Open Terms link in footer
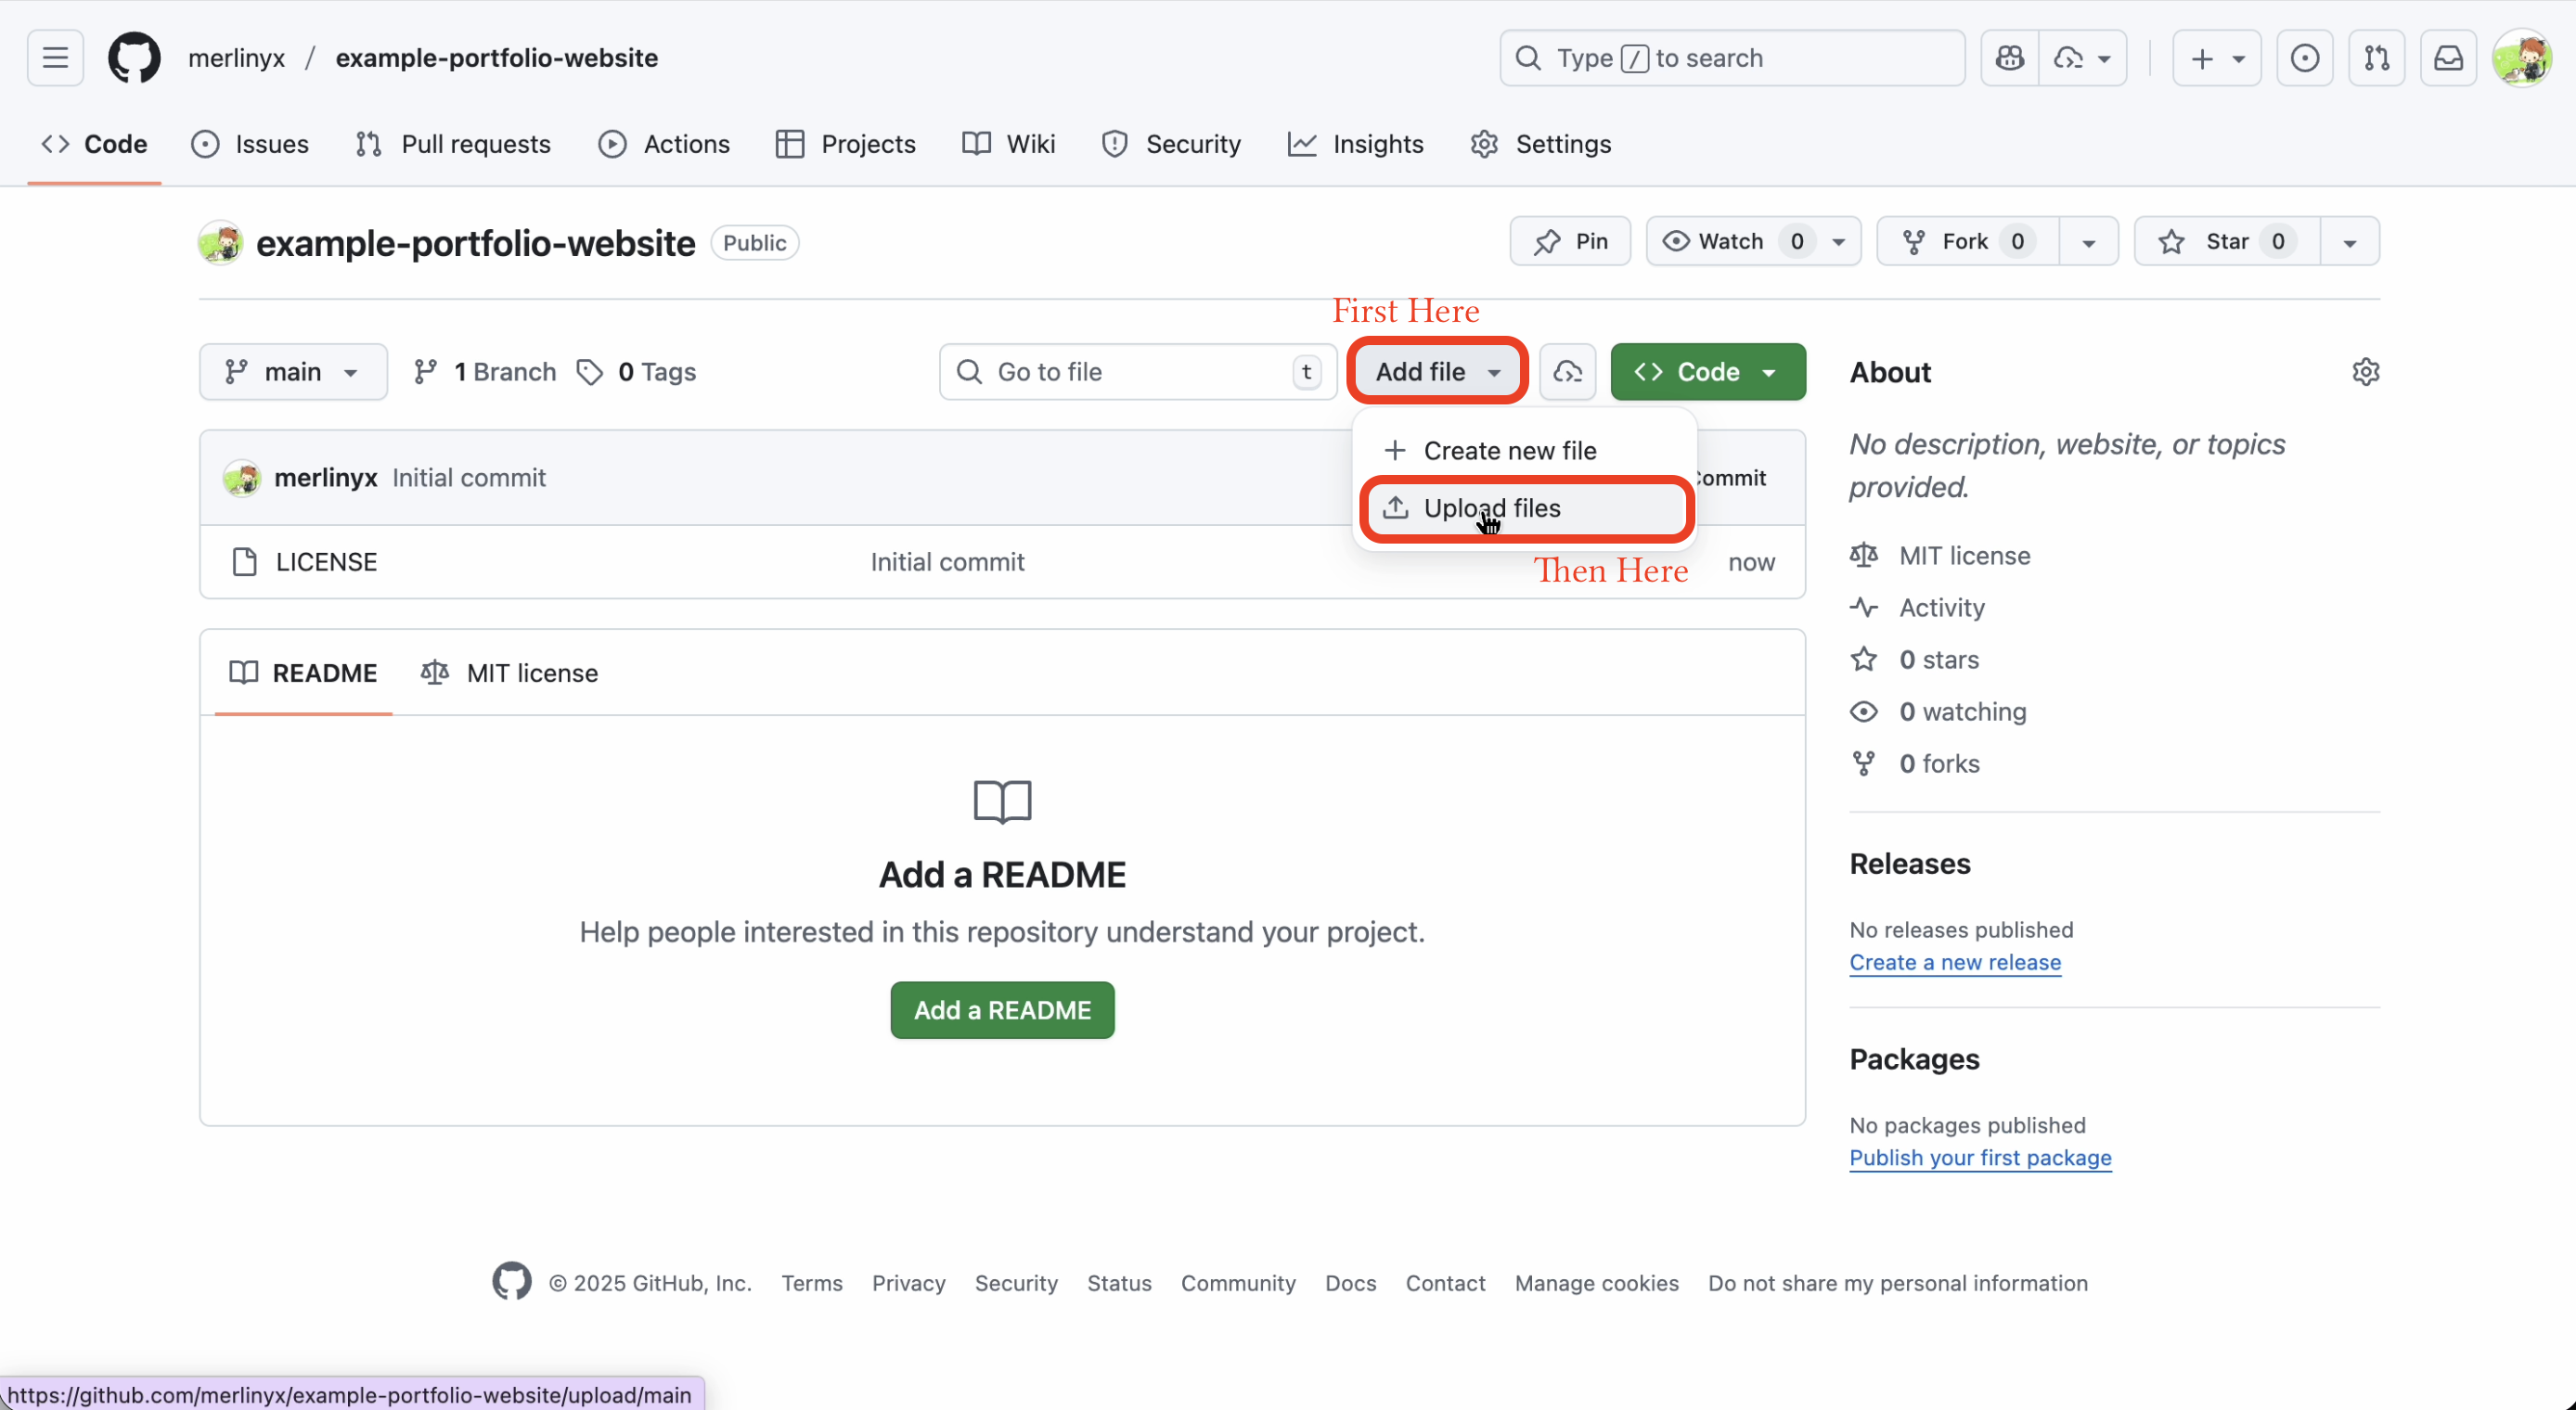This screenshot has height=1410, width=2576. 811,1283
